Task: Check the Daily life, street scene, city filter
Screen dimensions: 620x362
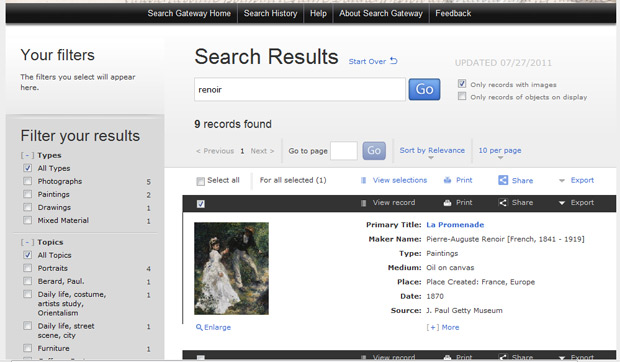Action: coord(27,326)
